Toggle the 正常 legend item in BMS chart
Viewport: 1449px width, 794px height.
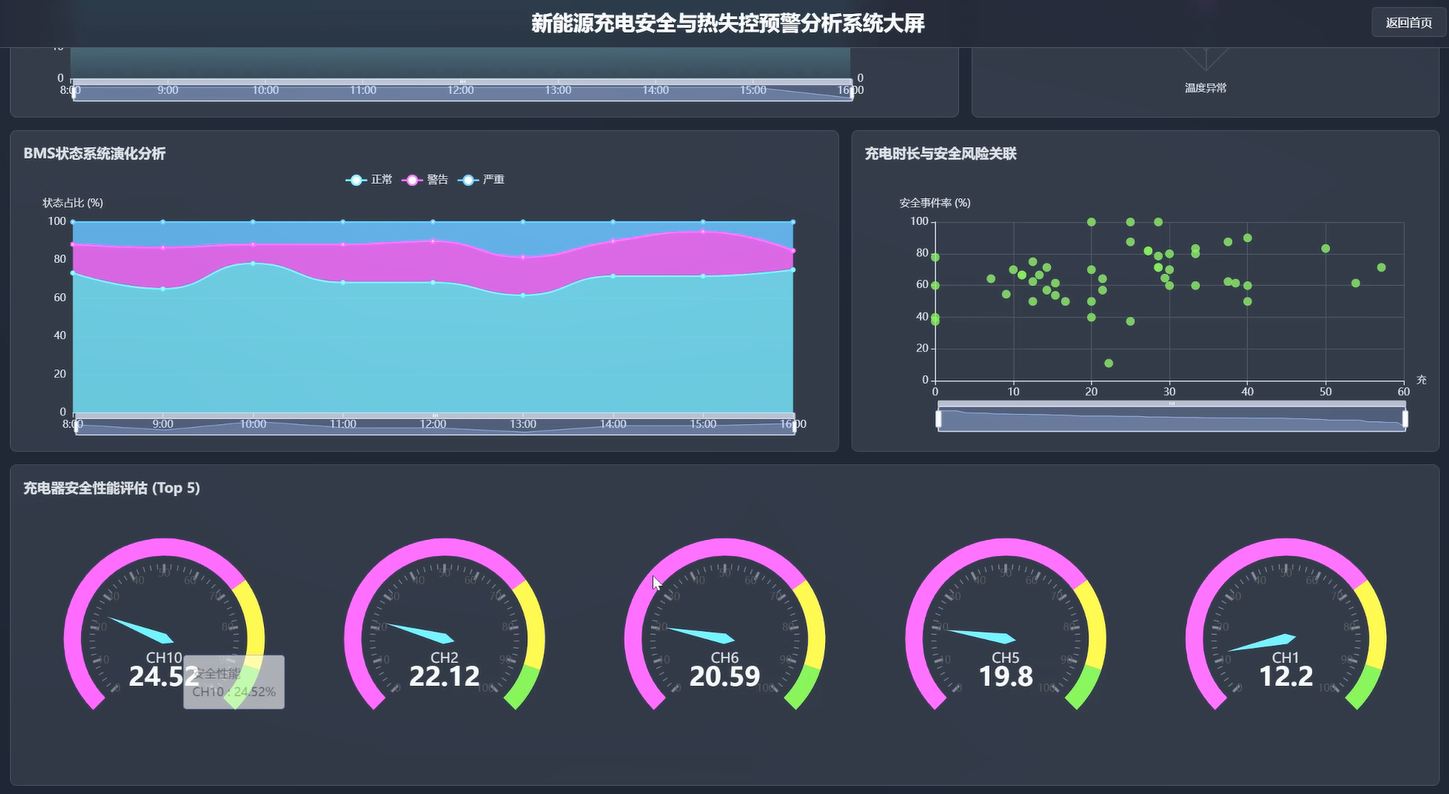367,179
